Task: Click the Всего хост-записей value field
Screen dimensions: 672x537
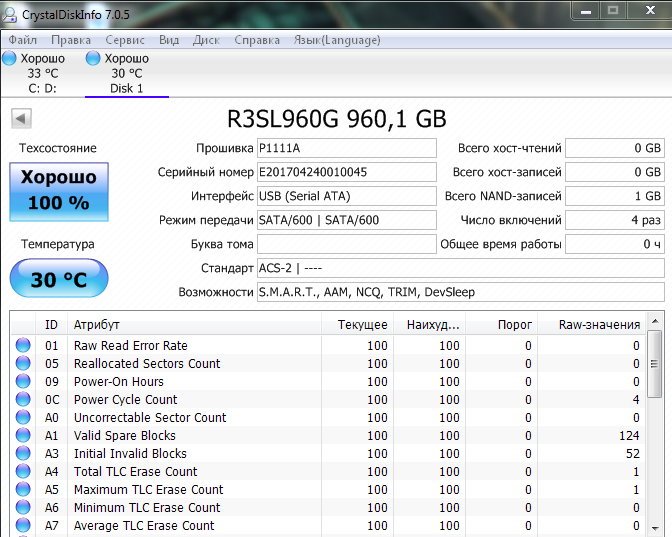Action: [x=615, y=172]
